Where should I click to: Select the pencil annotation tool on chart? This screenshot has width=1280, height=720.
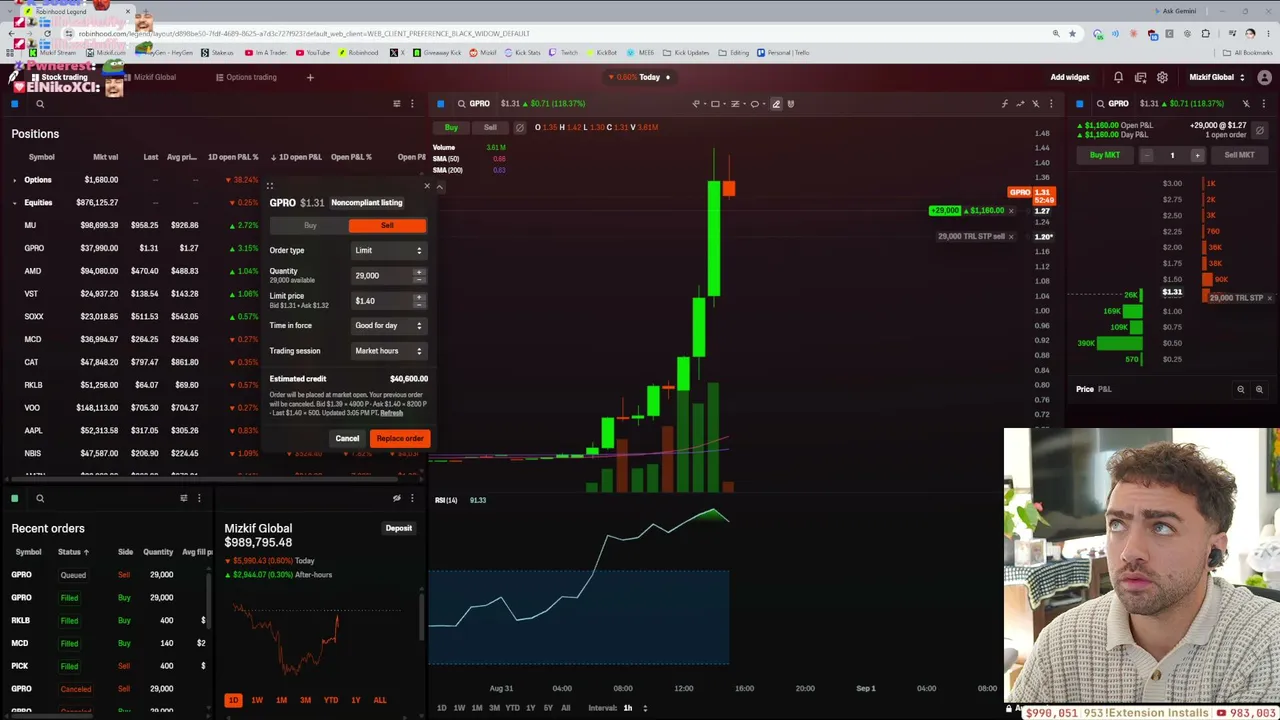(x=776, y=103)
